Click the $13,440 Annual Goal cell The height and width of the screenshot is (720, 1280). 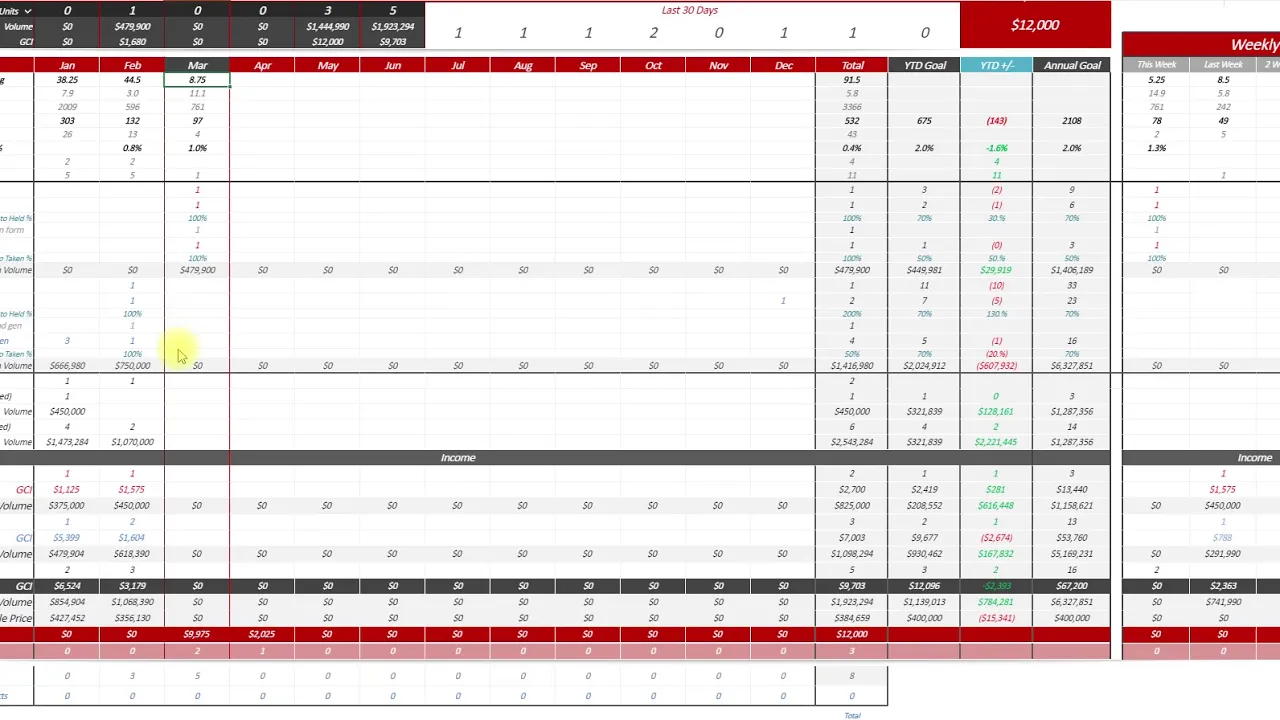(x=1072, y=490)
